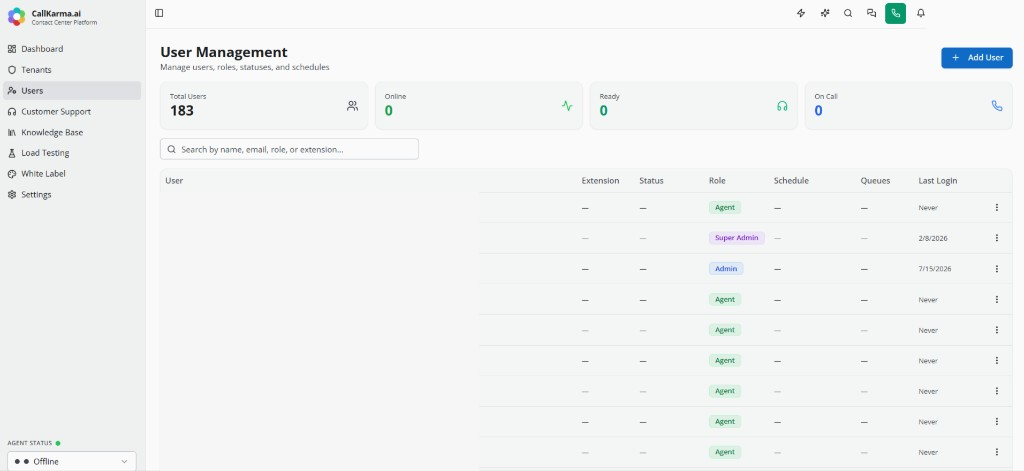Click the pulse icon in Online card

[567, 106]
